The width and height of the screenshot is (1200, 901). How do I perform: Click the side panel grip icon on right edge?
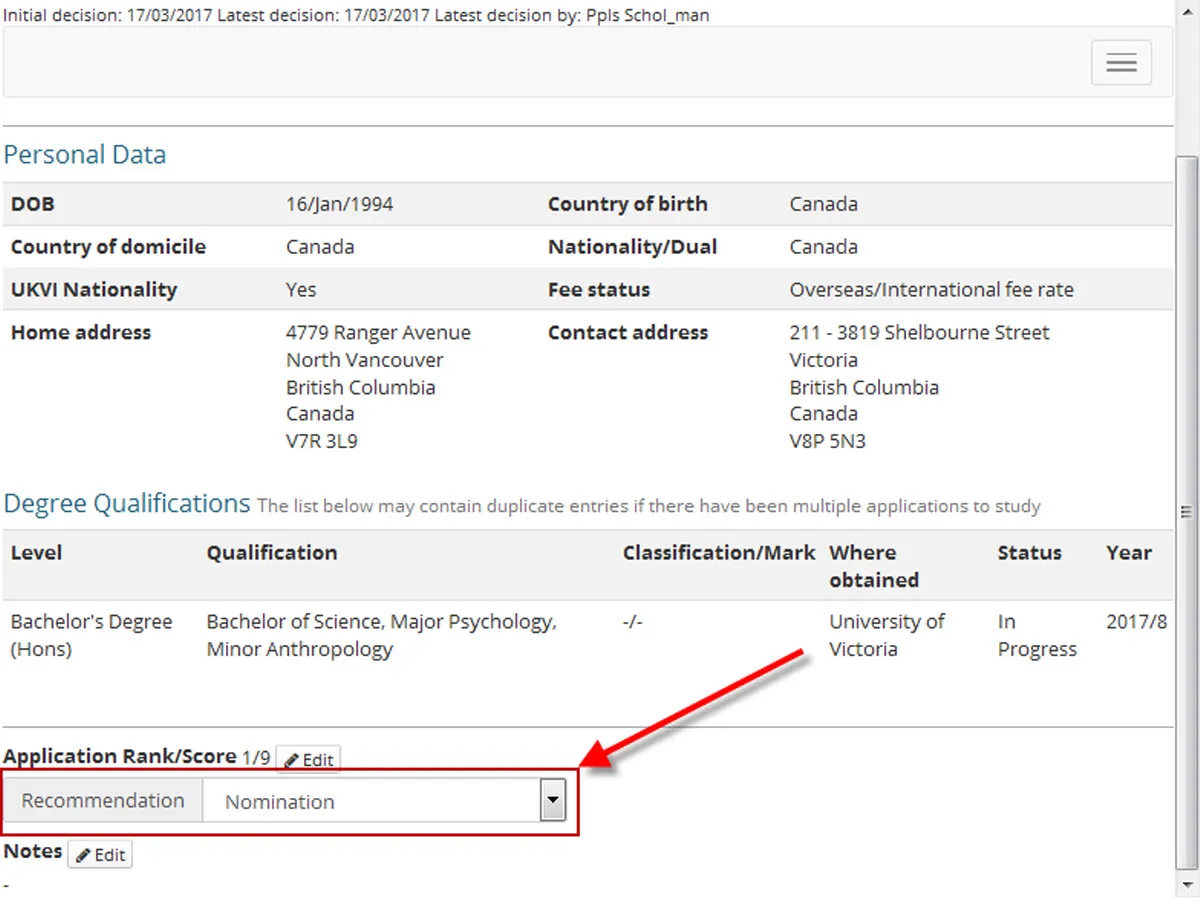(1186, 511)
